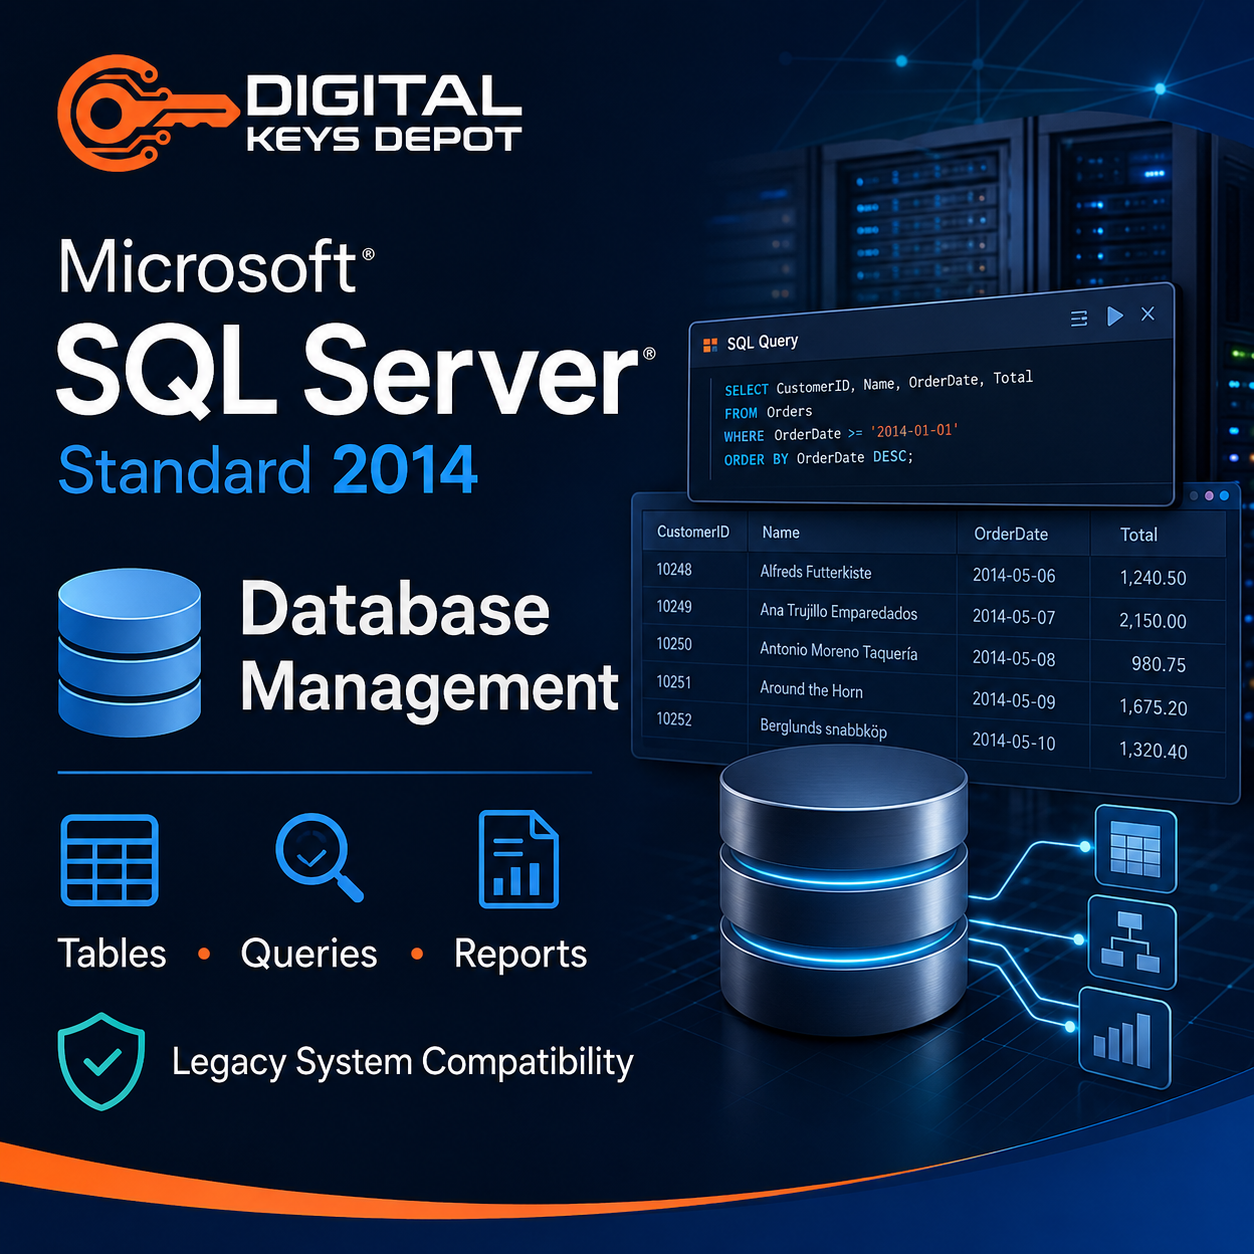Click the SELECT keyword in the query
The height and width of the screenshot is (1254, 1254).
[x=746, y=390]
